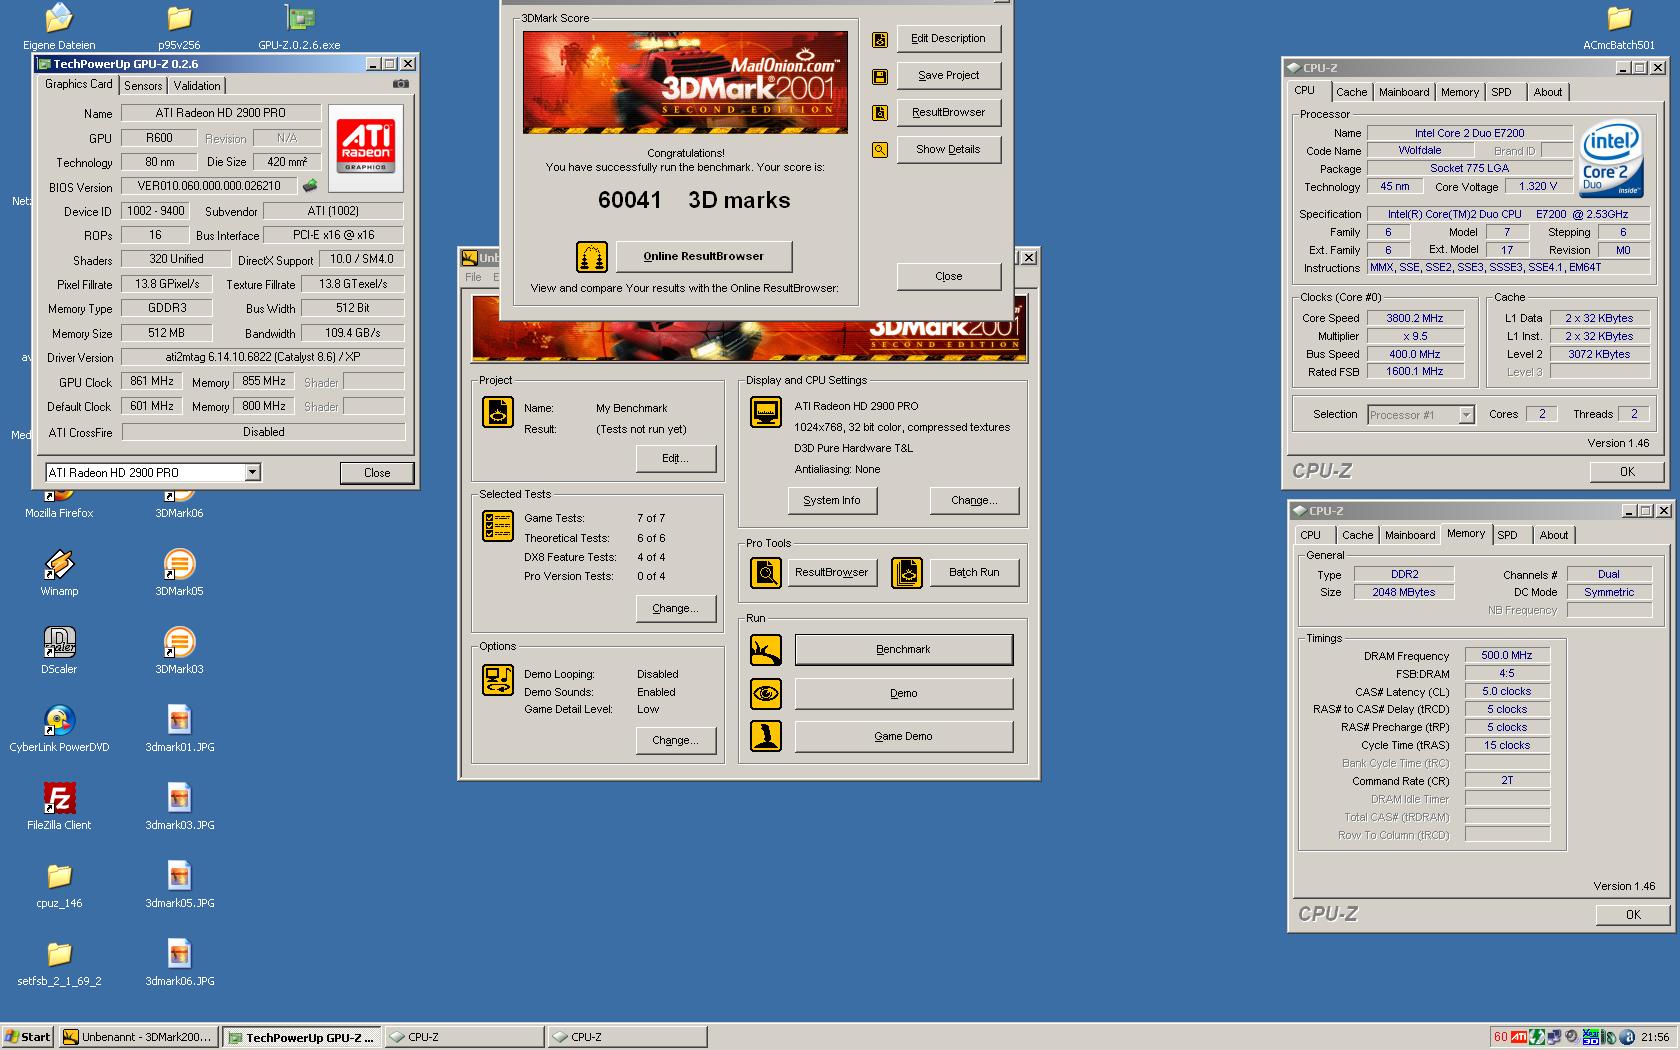Switch to TechPowerUp GPU-Z taskbar item
This screenshot has width=1680, height=1050.
click(301, 1037)
